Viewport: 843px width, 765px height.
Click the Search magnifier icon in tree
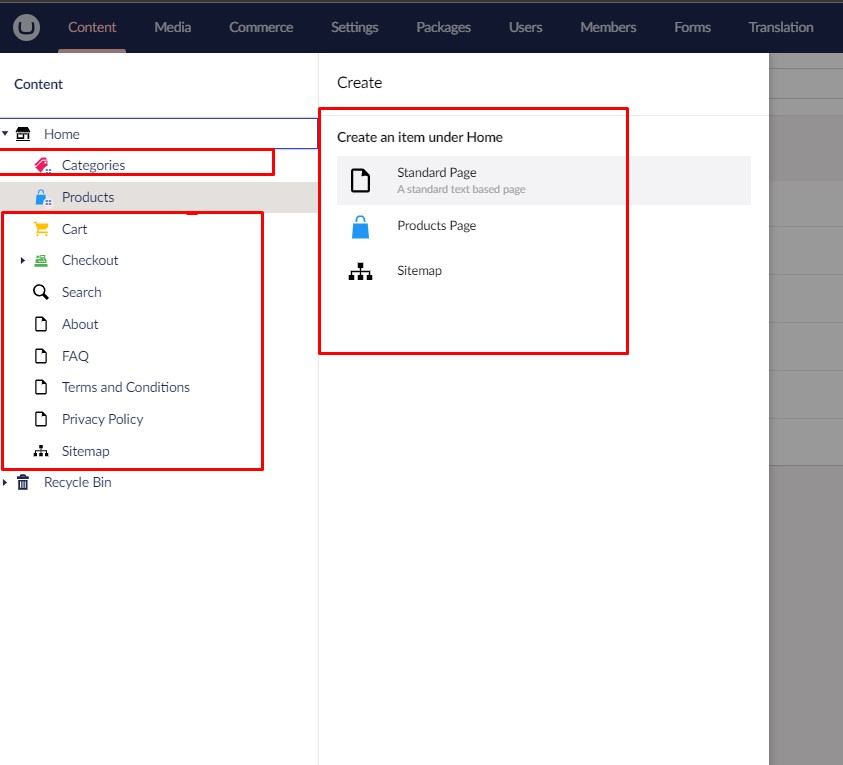point(41,292)
